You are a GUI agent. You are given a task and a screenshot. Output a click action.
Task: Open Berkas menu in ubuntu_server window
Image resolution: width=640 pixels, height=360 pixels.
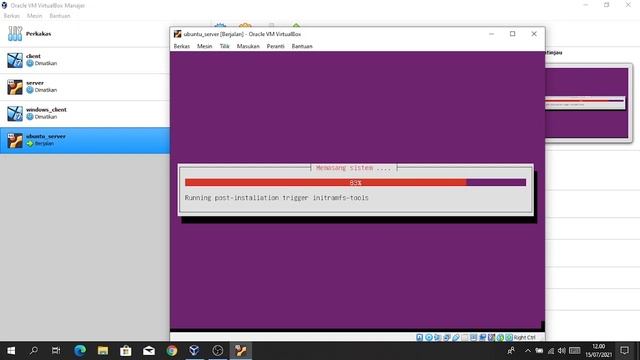pyautogui.click(x=182, y=46)
